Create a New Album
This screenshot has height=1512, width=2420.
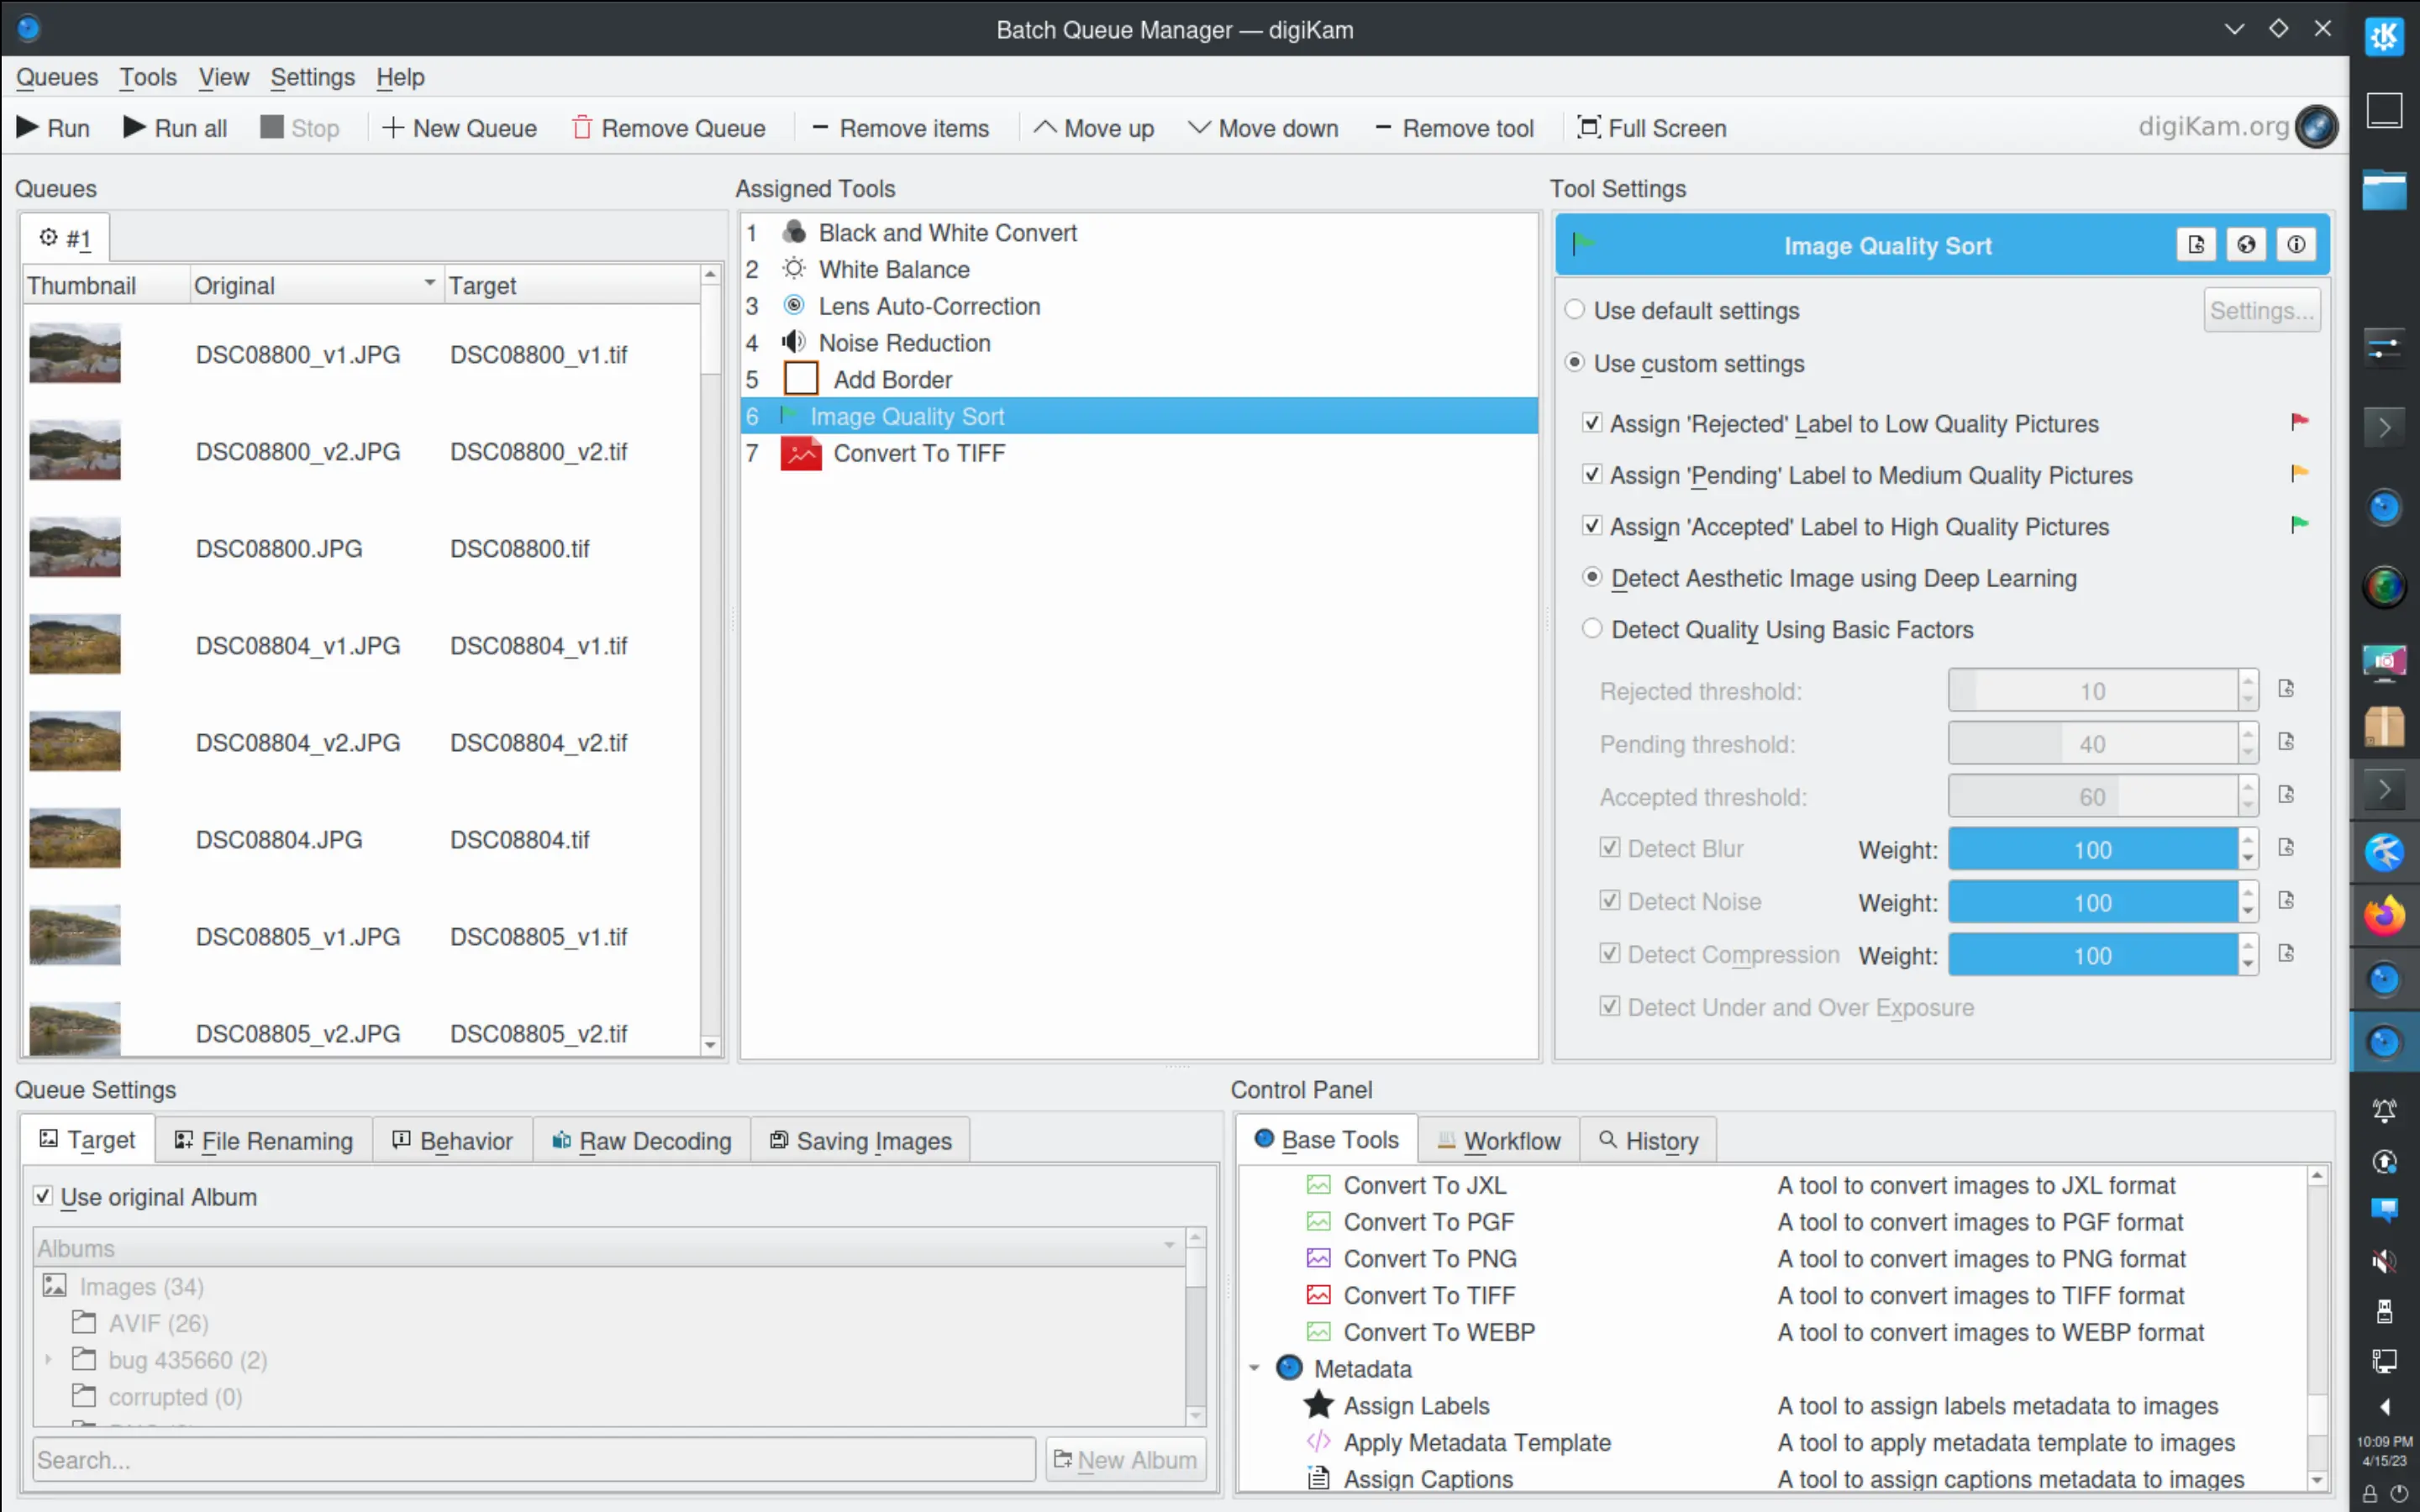(x=1124, y=1459)
